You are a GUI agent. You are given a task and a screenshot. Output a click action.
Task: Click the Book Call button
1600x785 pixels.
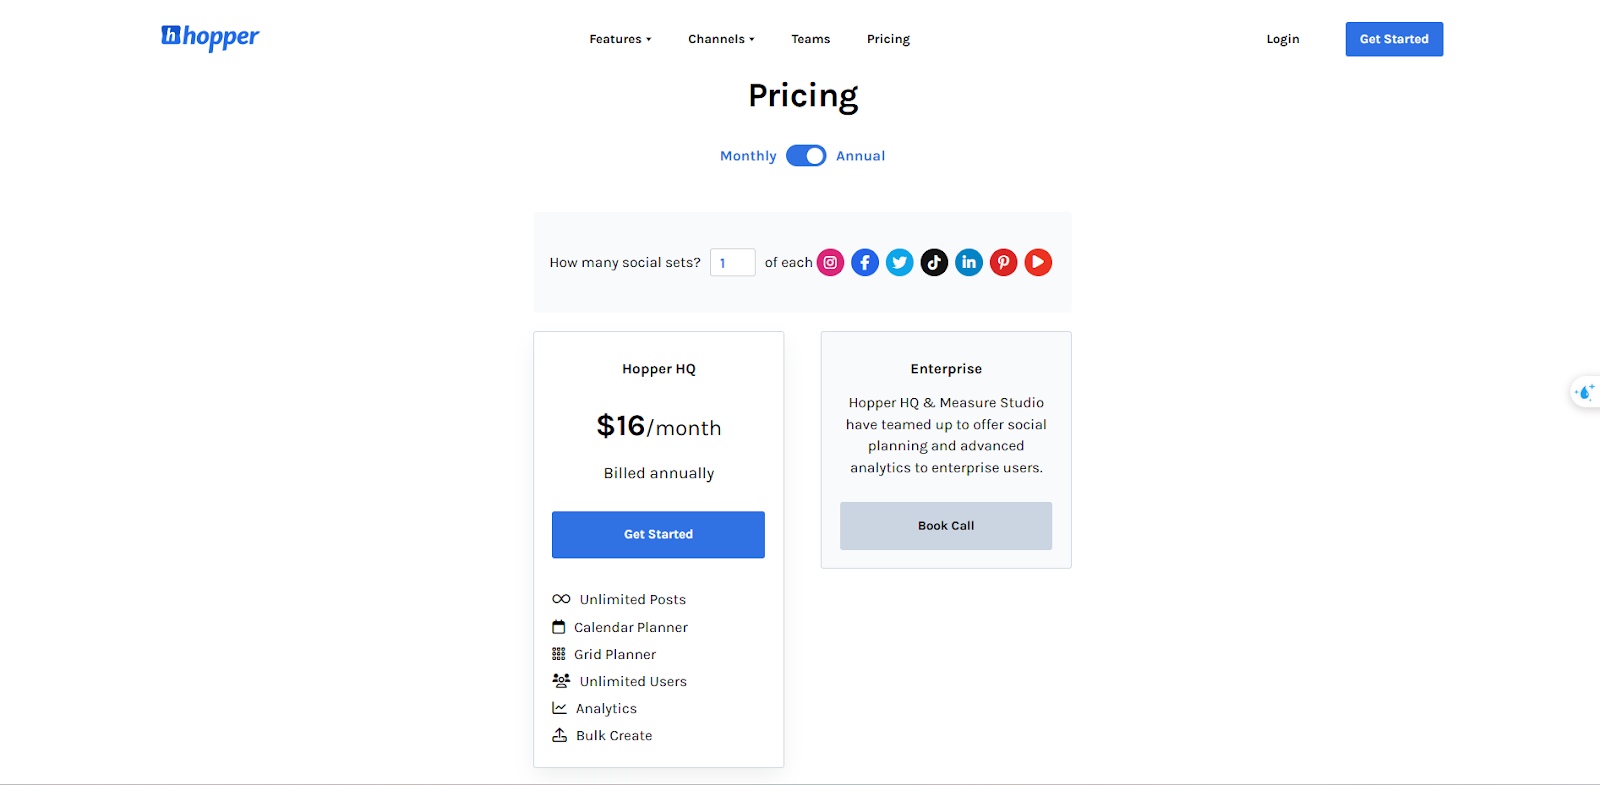946,526
